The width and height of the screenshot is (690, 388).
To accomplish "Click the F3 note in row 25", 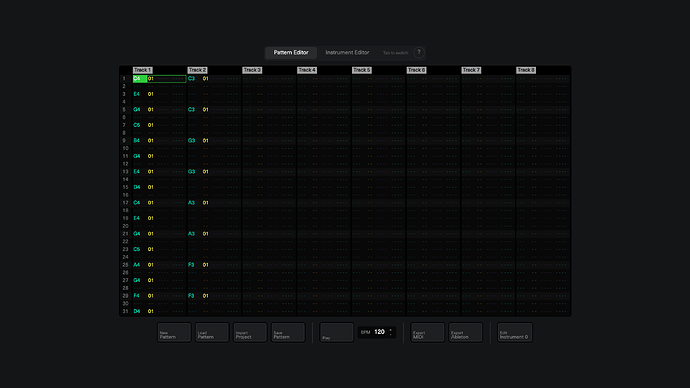I will point(191,265).
